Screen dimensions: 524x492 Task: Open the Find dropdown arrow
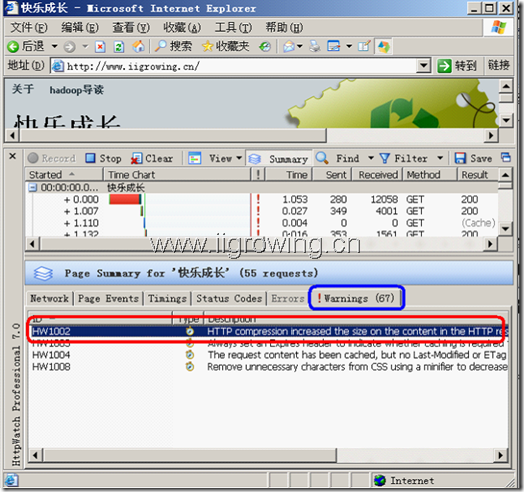(371, 158)
